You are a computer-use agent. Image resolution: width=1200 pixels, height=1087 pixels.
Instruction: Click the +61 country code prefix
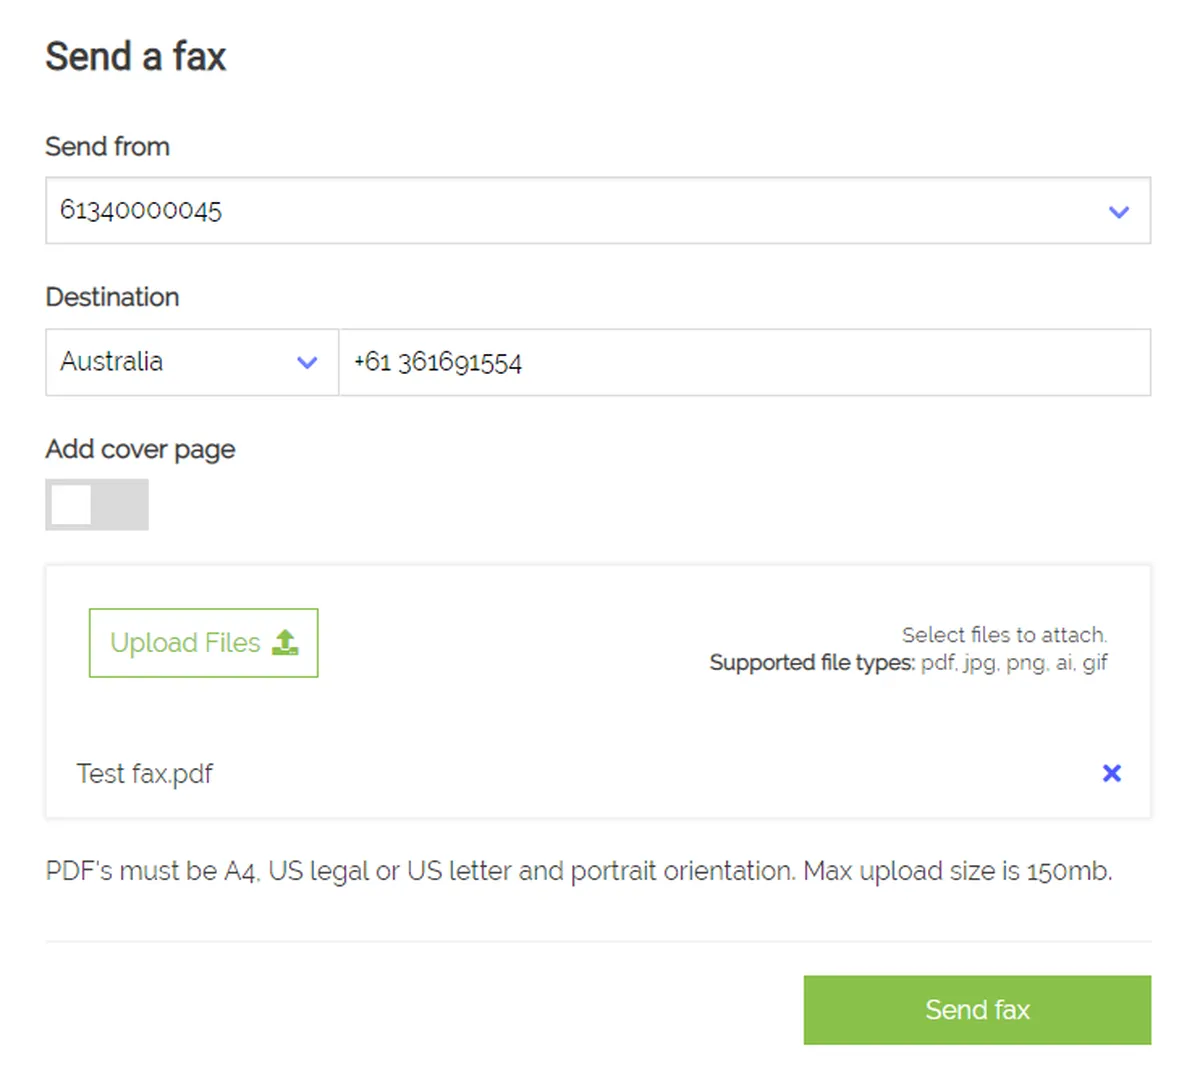click(x=372, y=362)
